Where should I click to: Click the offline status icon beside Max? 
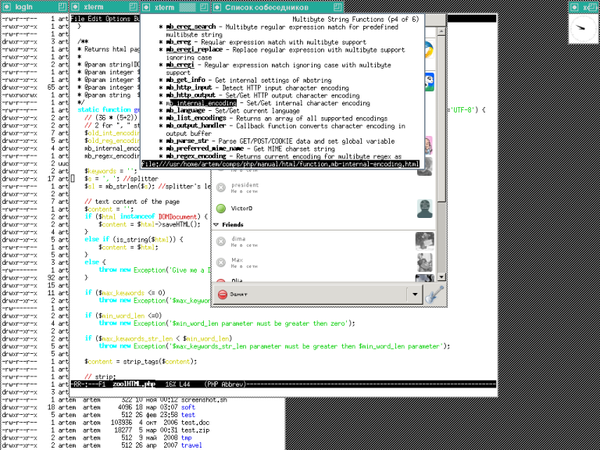click(221, 262)
